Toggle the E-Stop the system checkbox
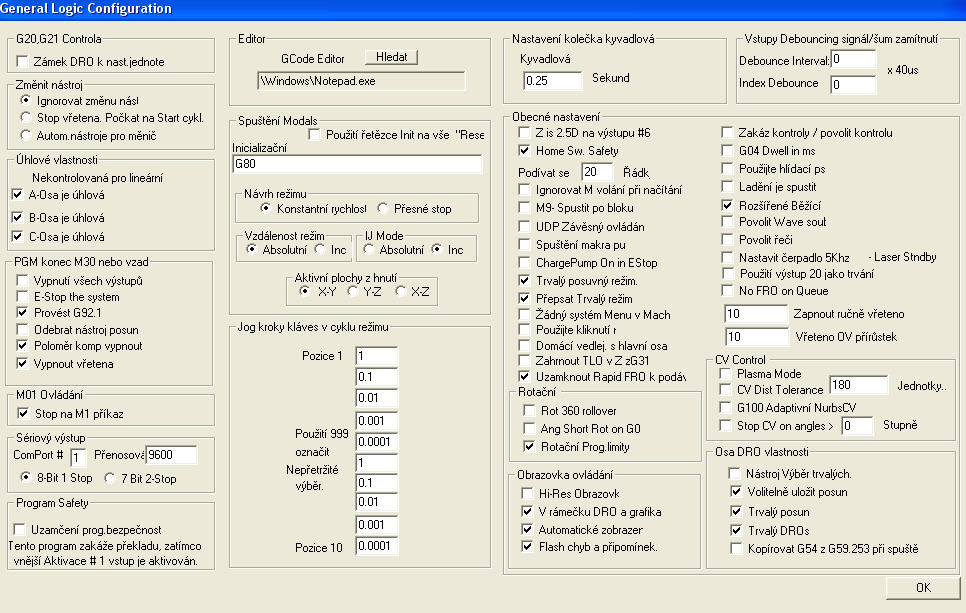The width and height of the screenshot is (966, 613). click(x=23, y=297)
